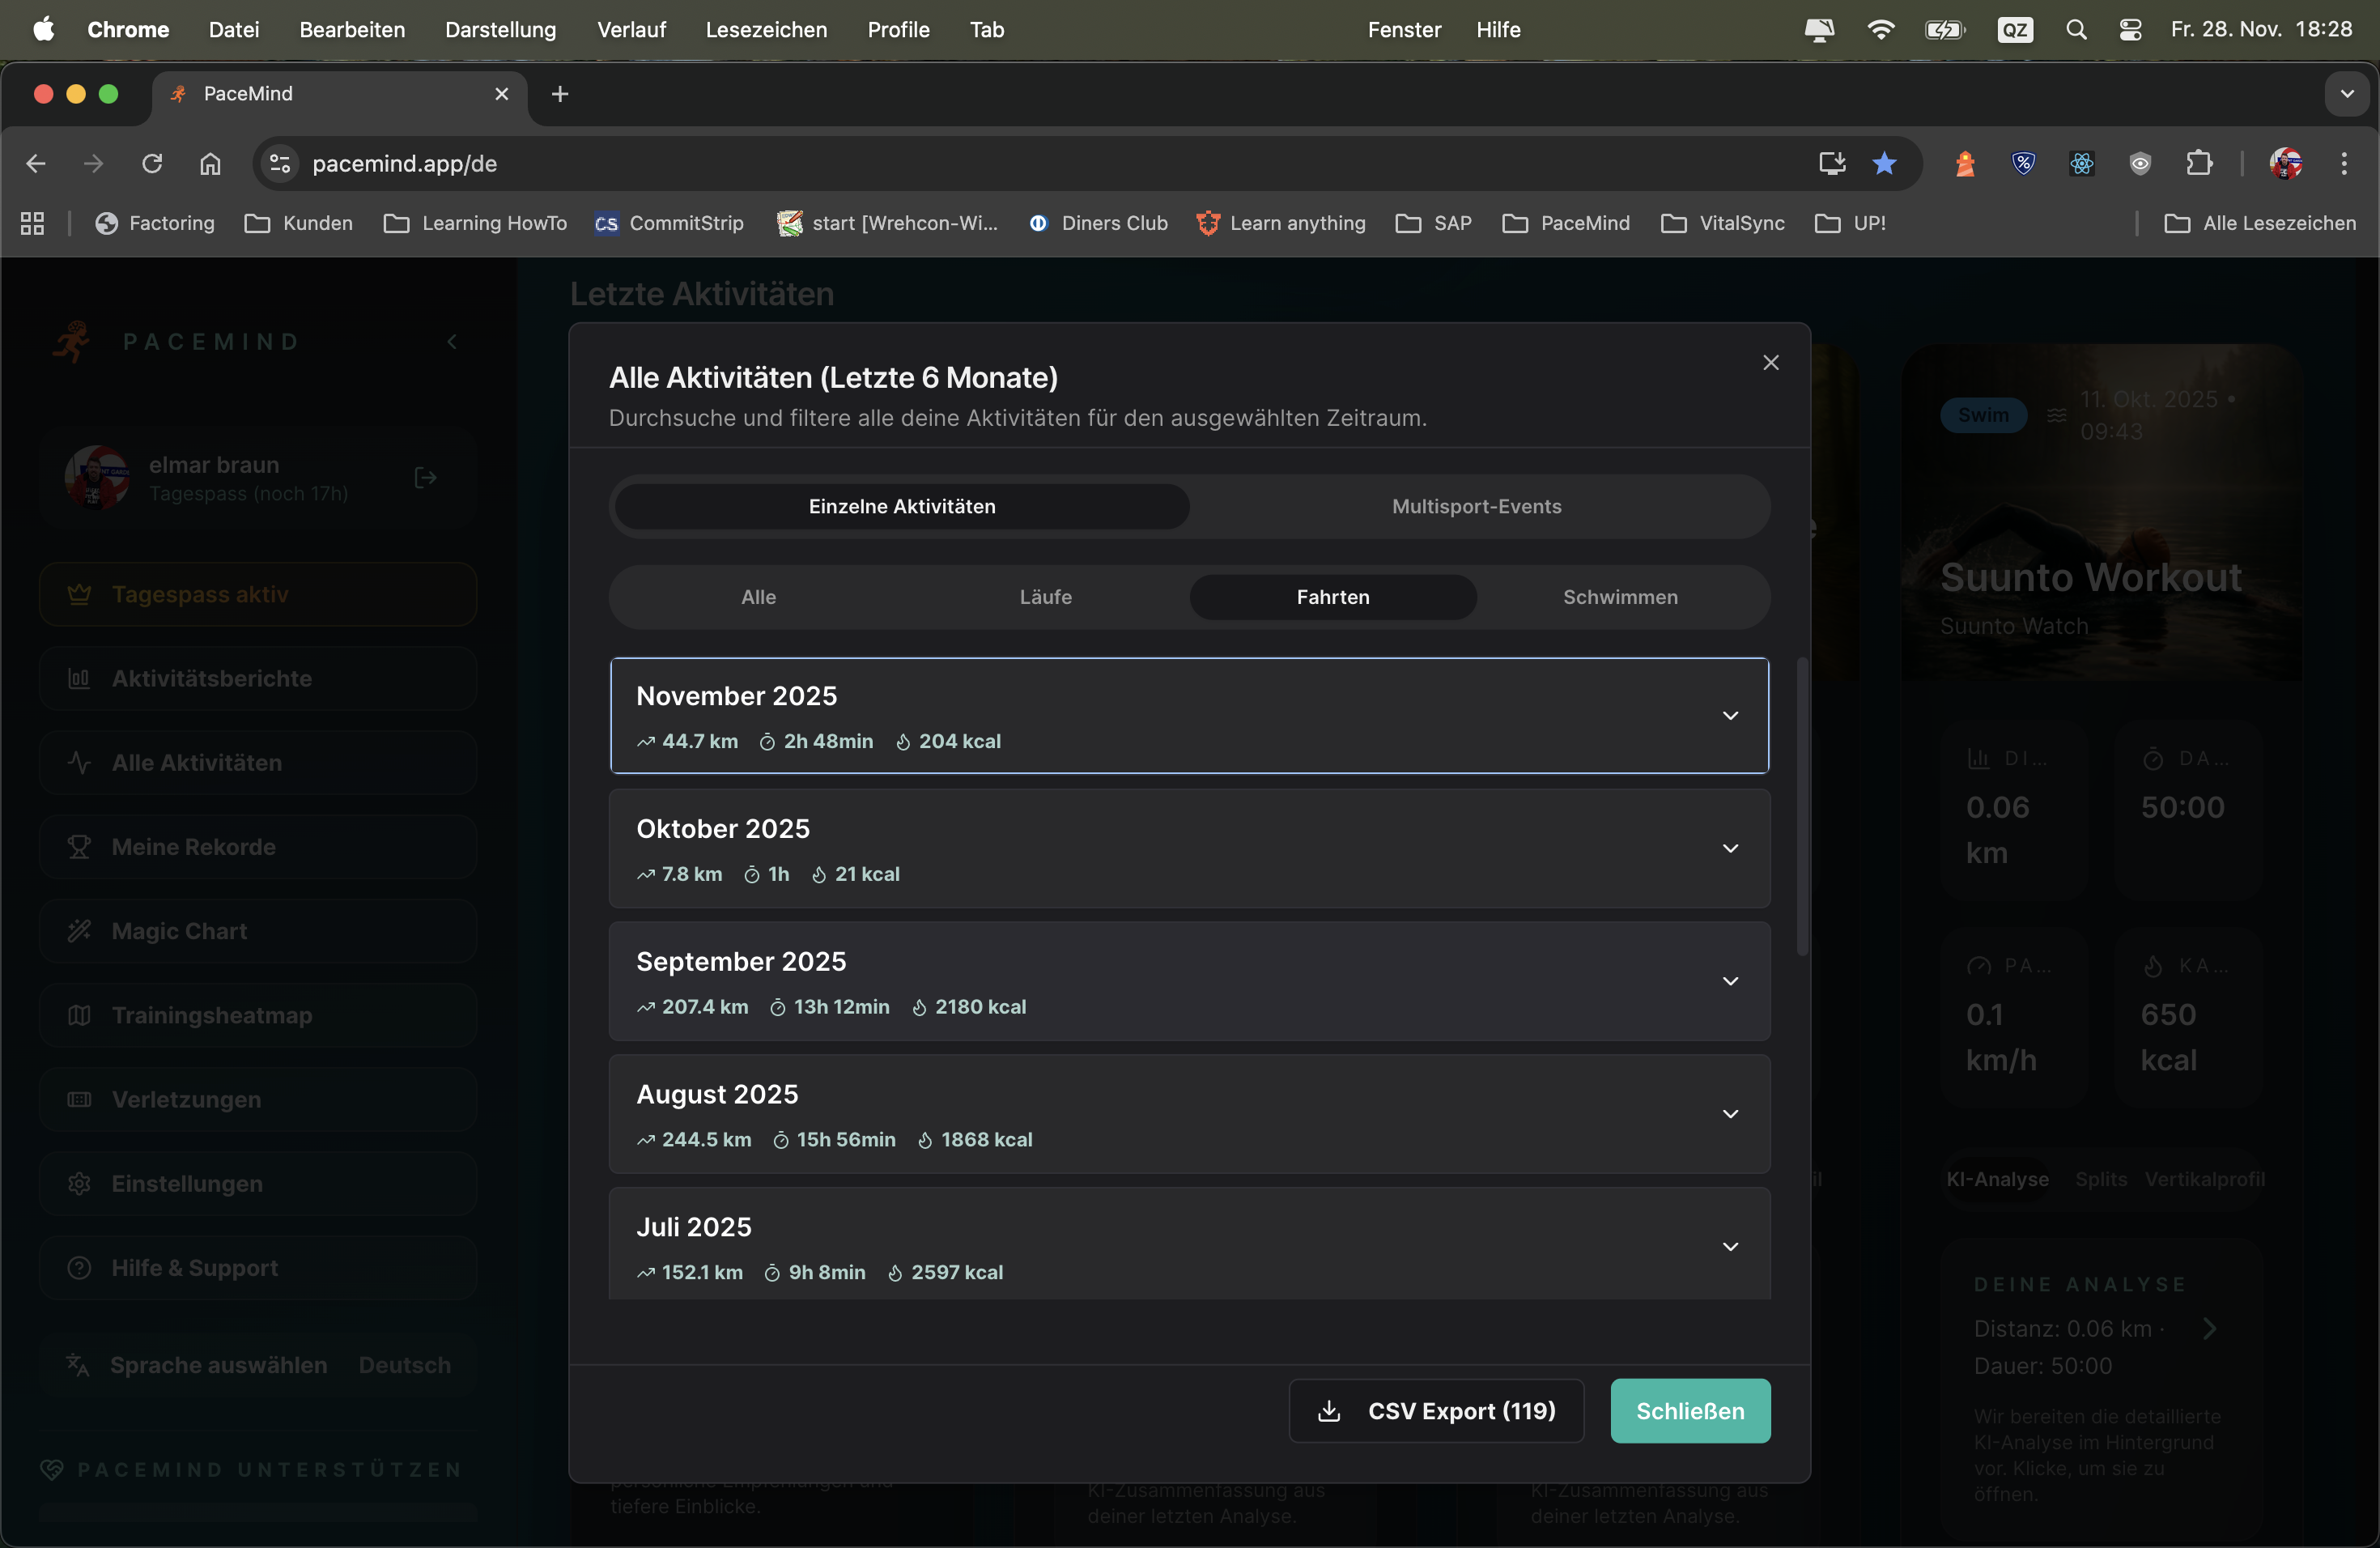
Task: Open site information icon in address bar
Action: point(281,163)
